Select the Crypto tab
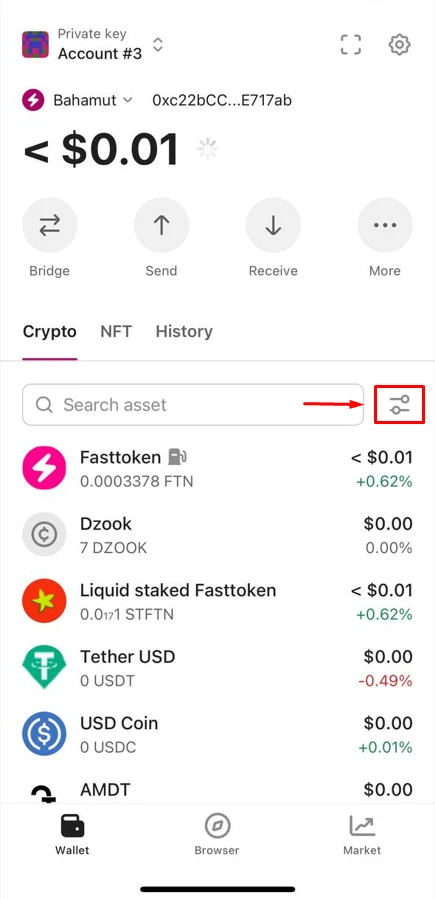This screenshot has width=435, height=899. pyautogui.click(x=49, y=331)
